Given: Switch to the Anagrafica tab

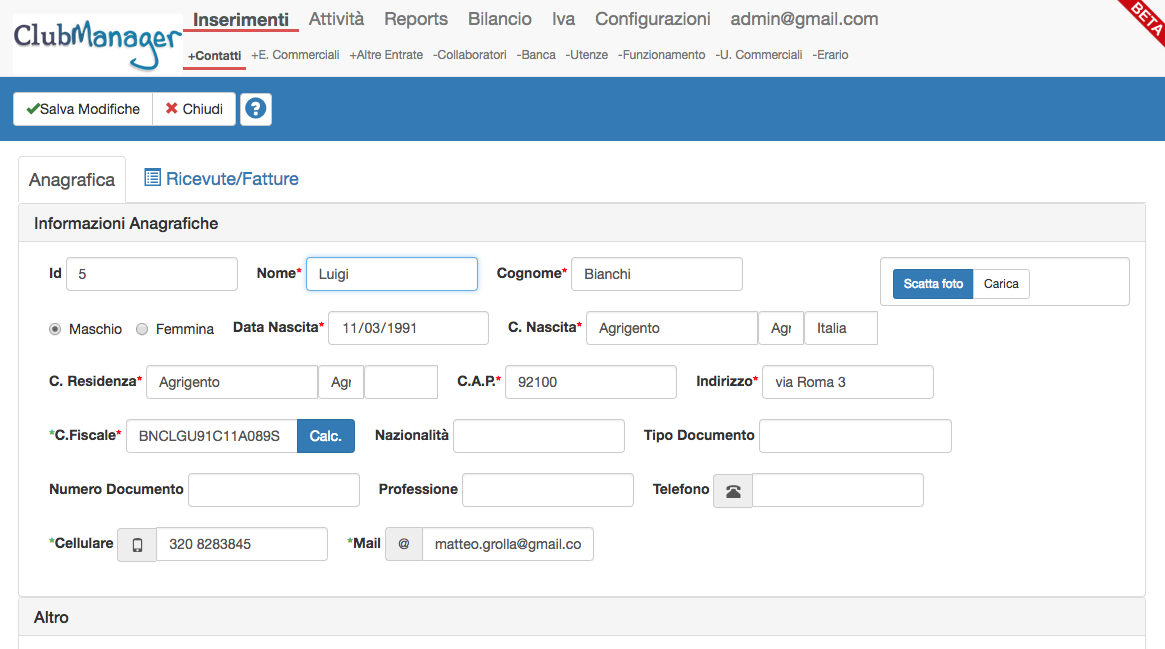Looking at the screenshot, I should point(72,180).
